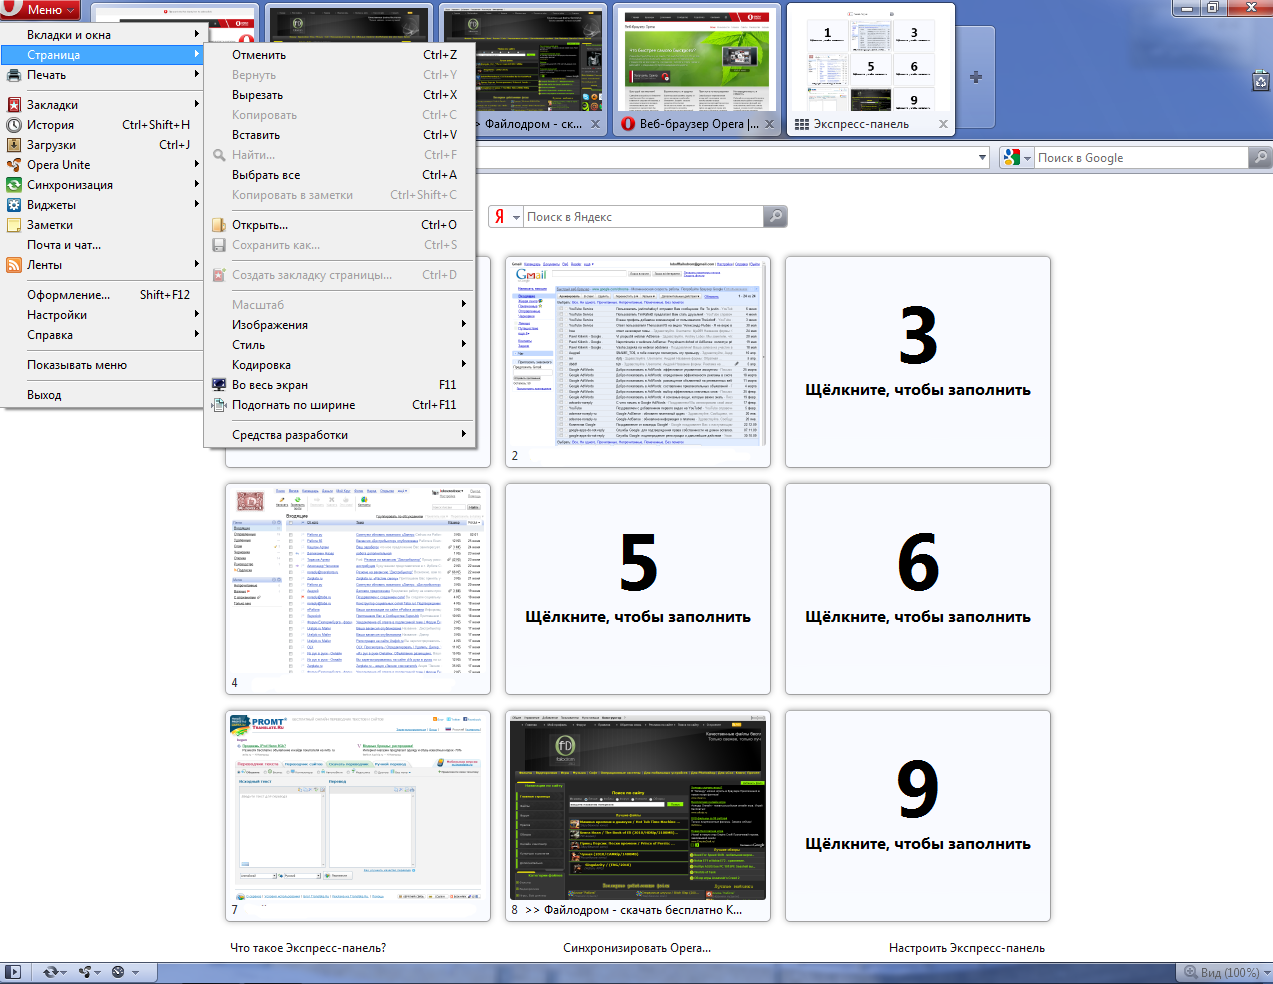The height and width of the screenshot is (984, 1273).
Task: Fill empty Speed Dial cell 9
Action: tap(918, 816)
